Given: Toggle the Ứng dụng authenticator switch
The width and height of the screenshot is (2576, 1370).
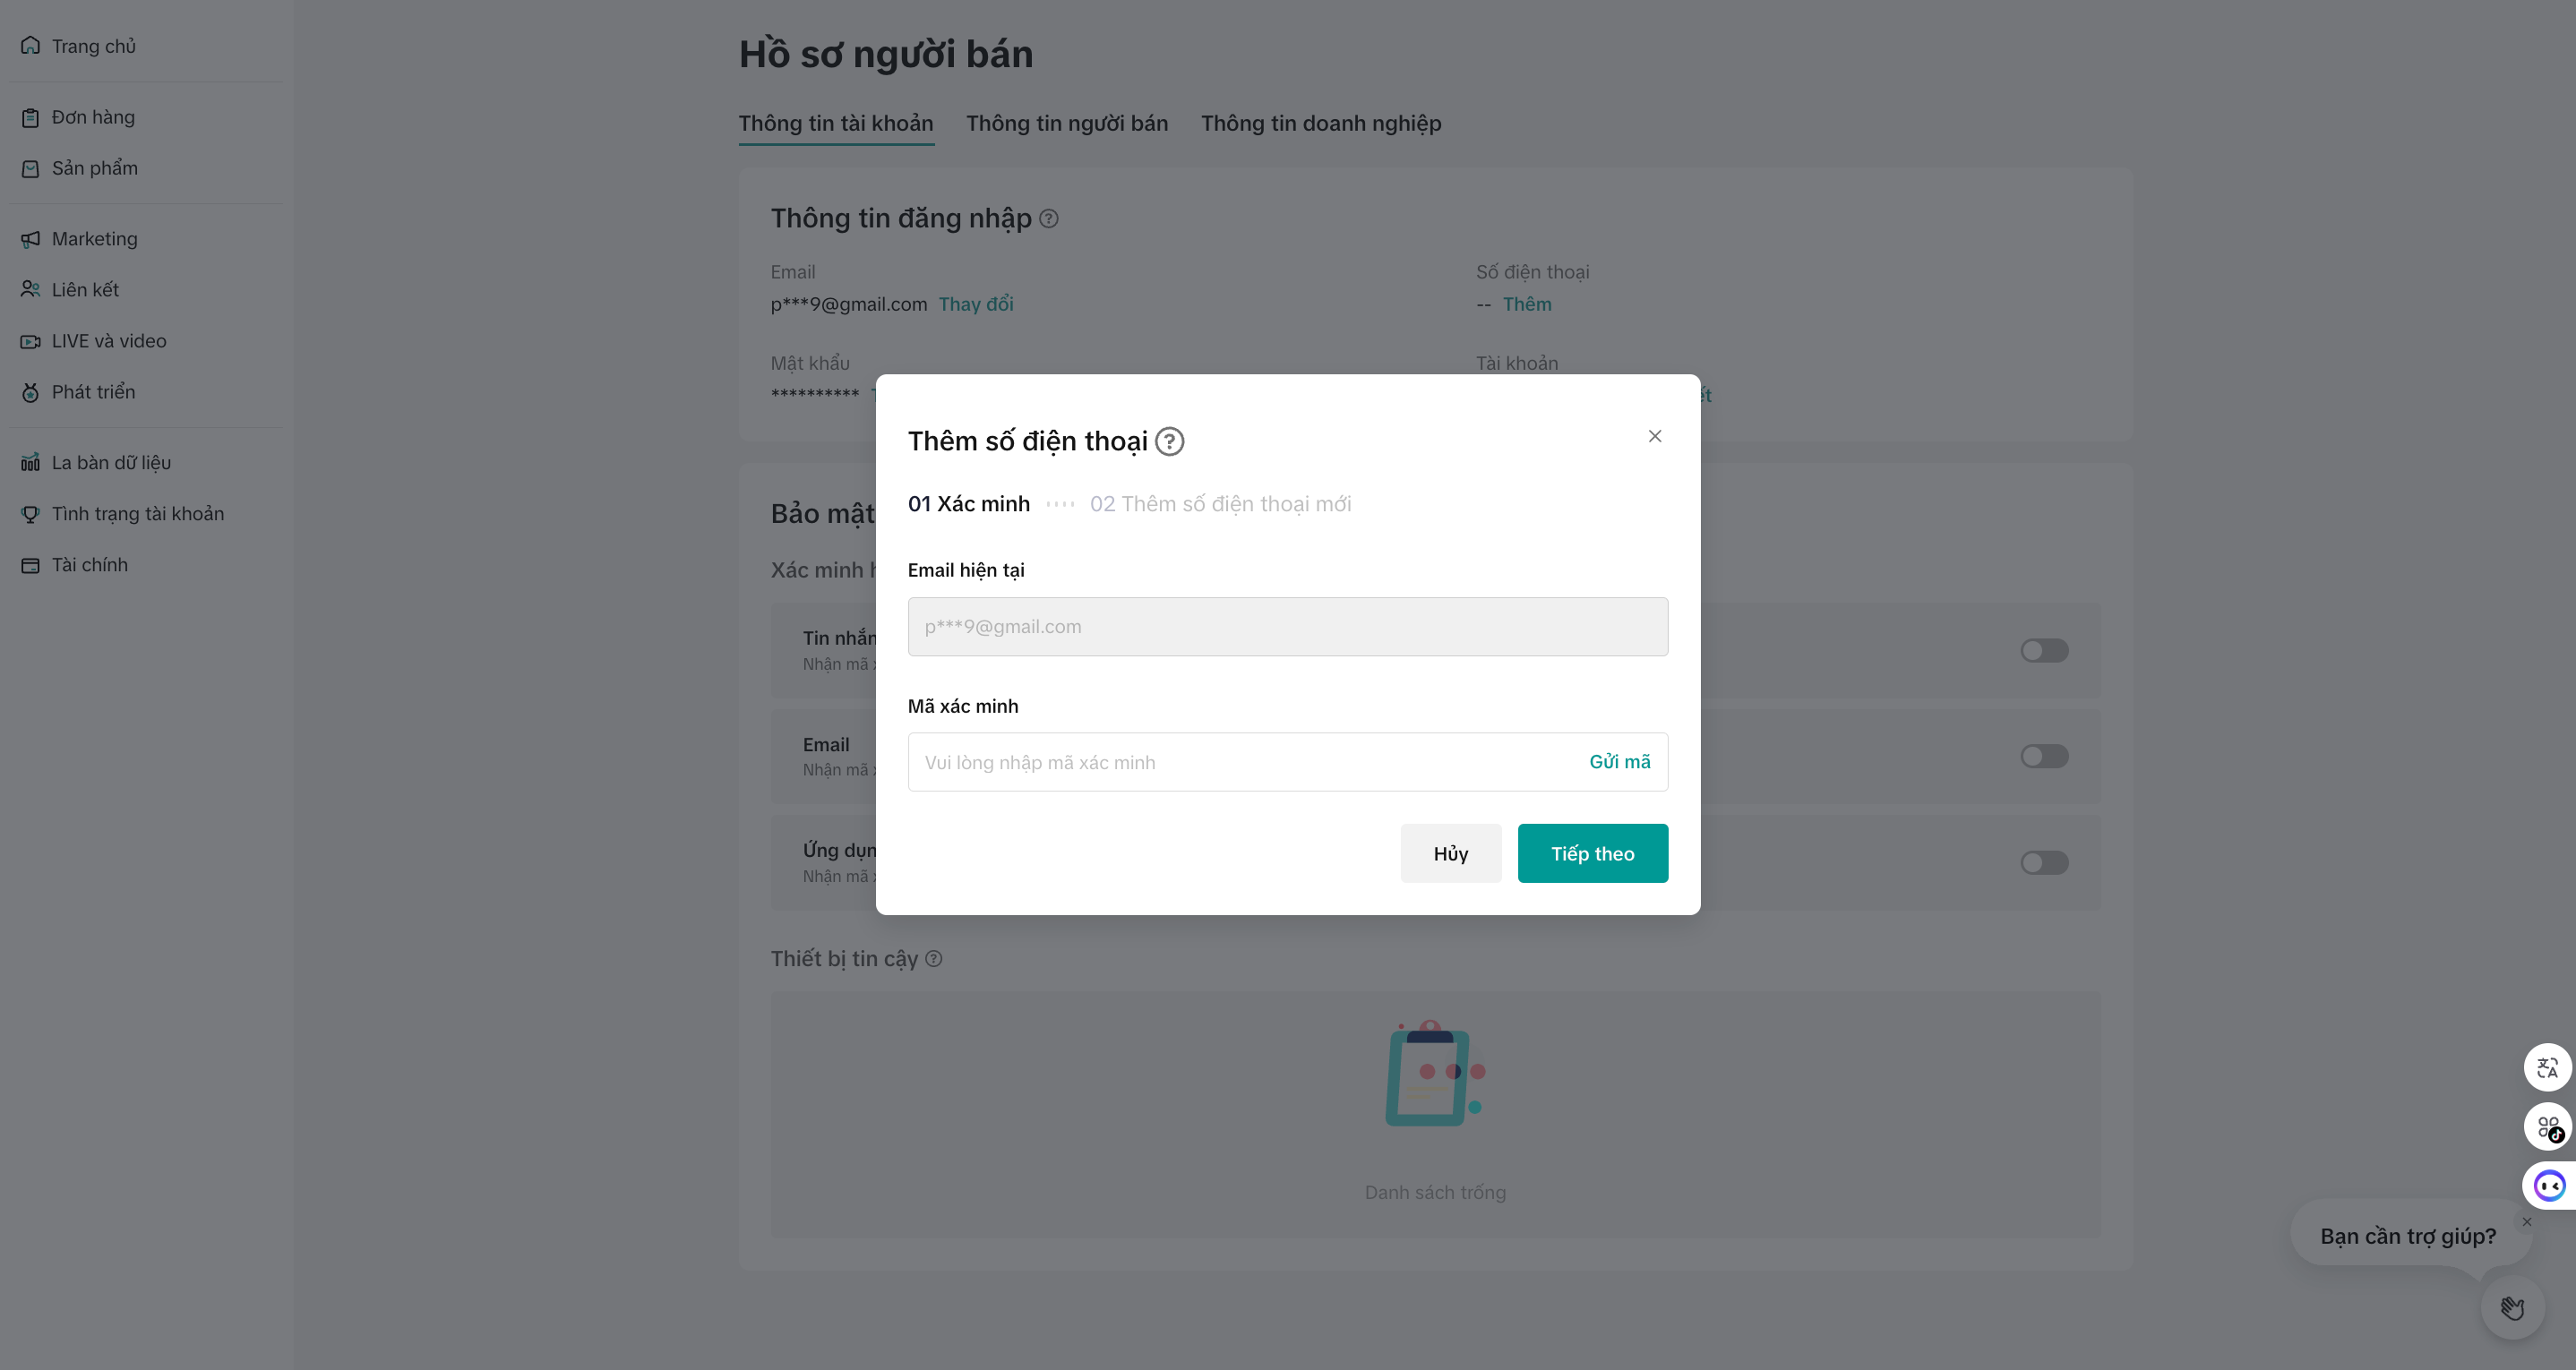Looking at the screenshot, I should coord(2043,862).
